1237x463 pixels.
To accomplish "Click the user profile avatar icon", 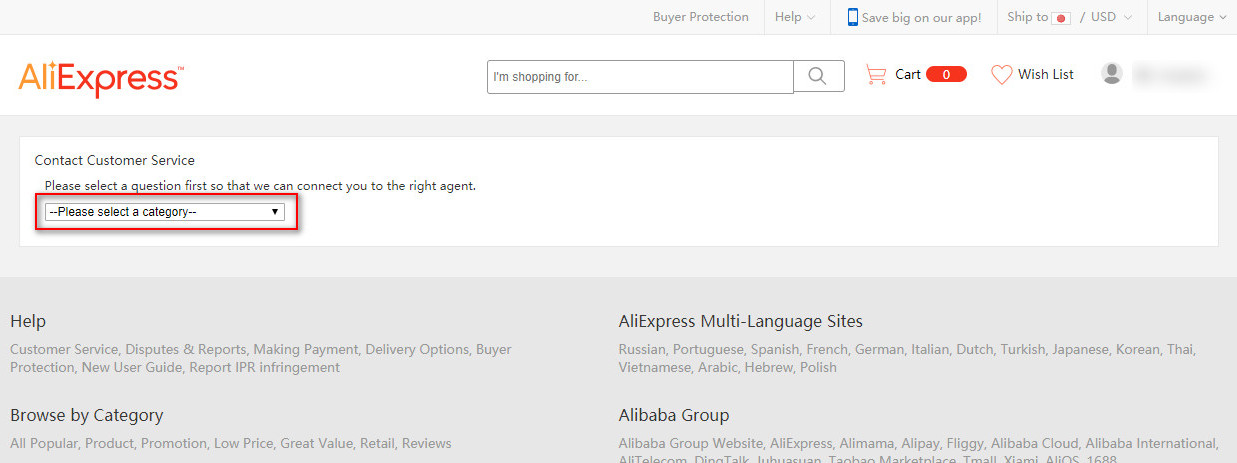I will coord(1111,74).
